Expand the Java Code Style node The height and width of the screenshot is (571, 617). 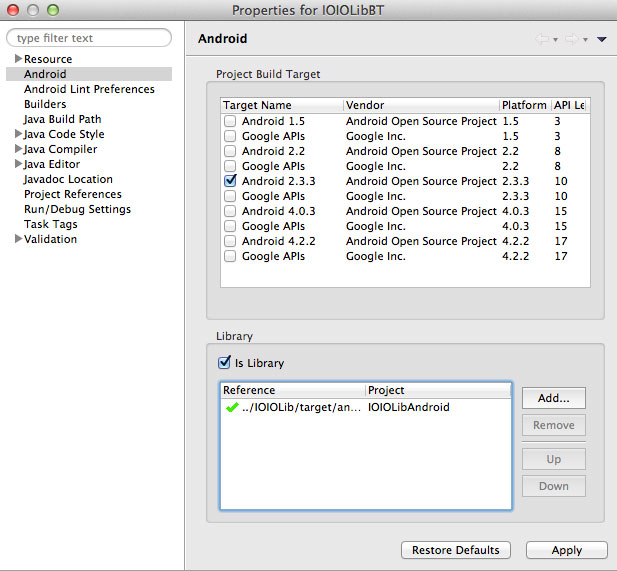click(18, 133)
